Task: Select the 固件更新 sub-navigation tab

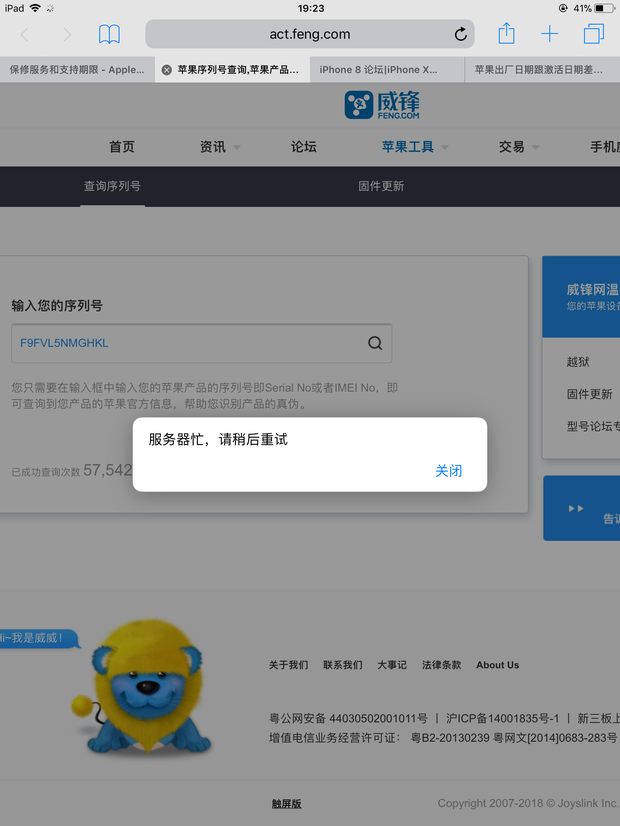Action: coord(381,186)
